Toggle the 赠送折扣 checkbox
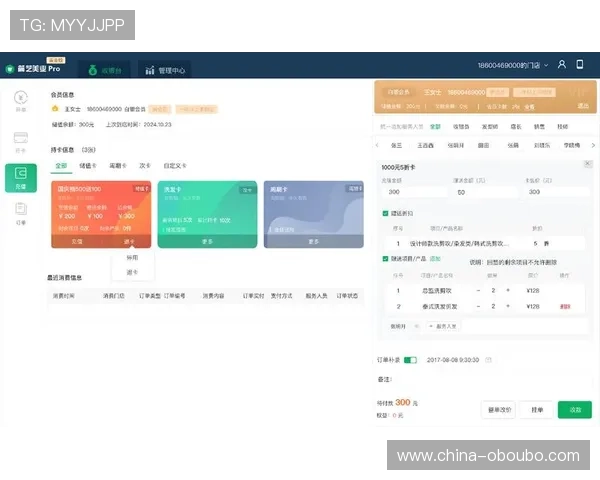 click(x=385, y=213)
